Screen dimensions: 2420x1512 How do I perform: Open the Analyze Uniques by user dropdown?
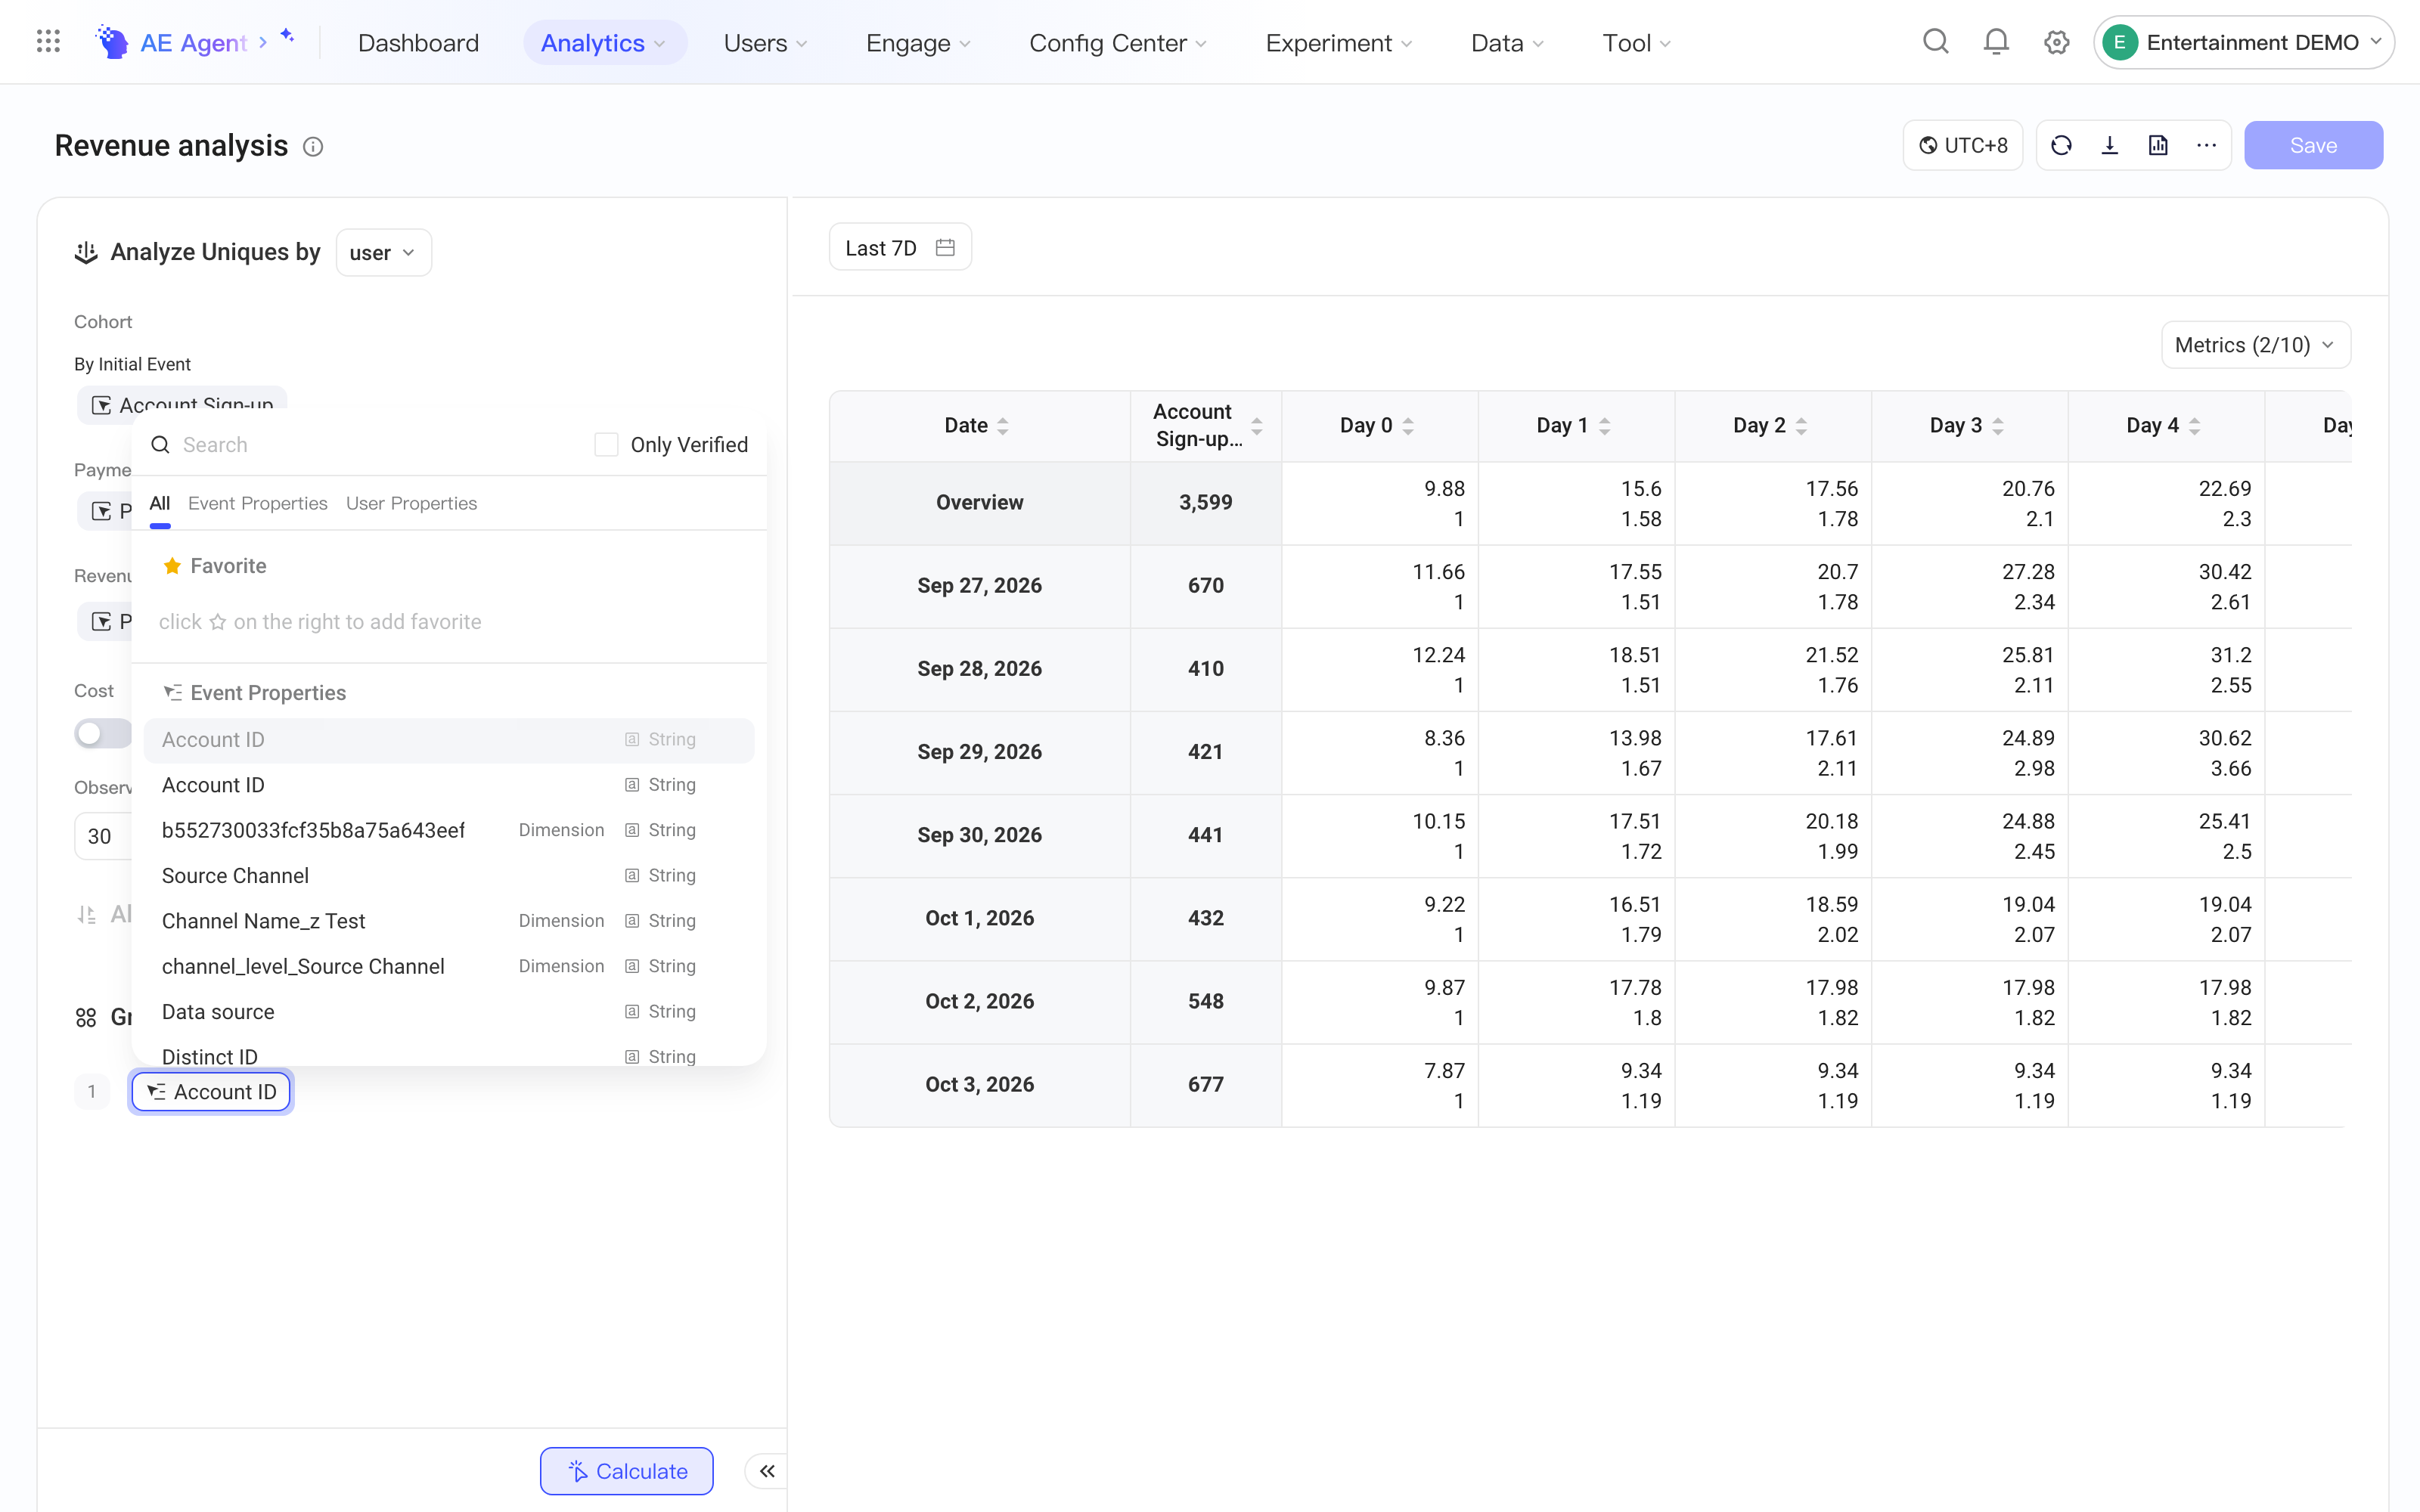[x=384, y=253]
